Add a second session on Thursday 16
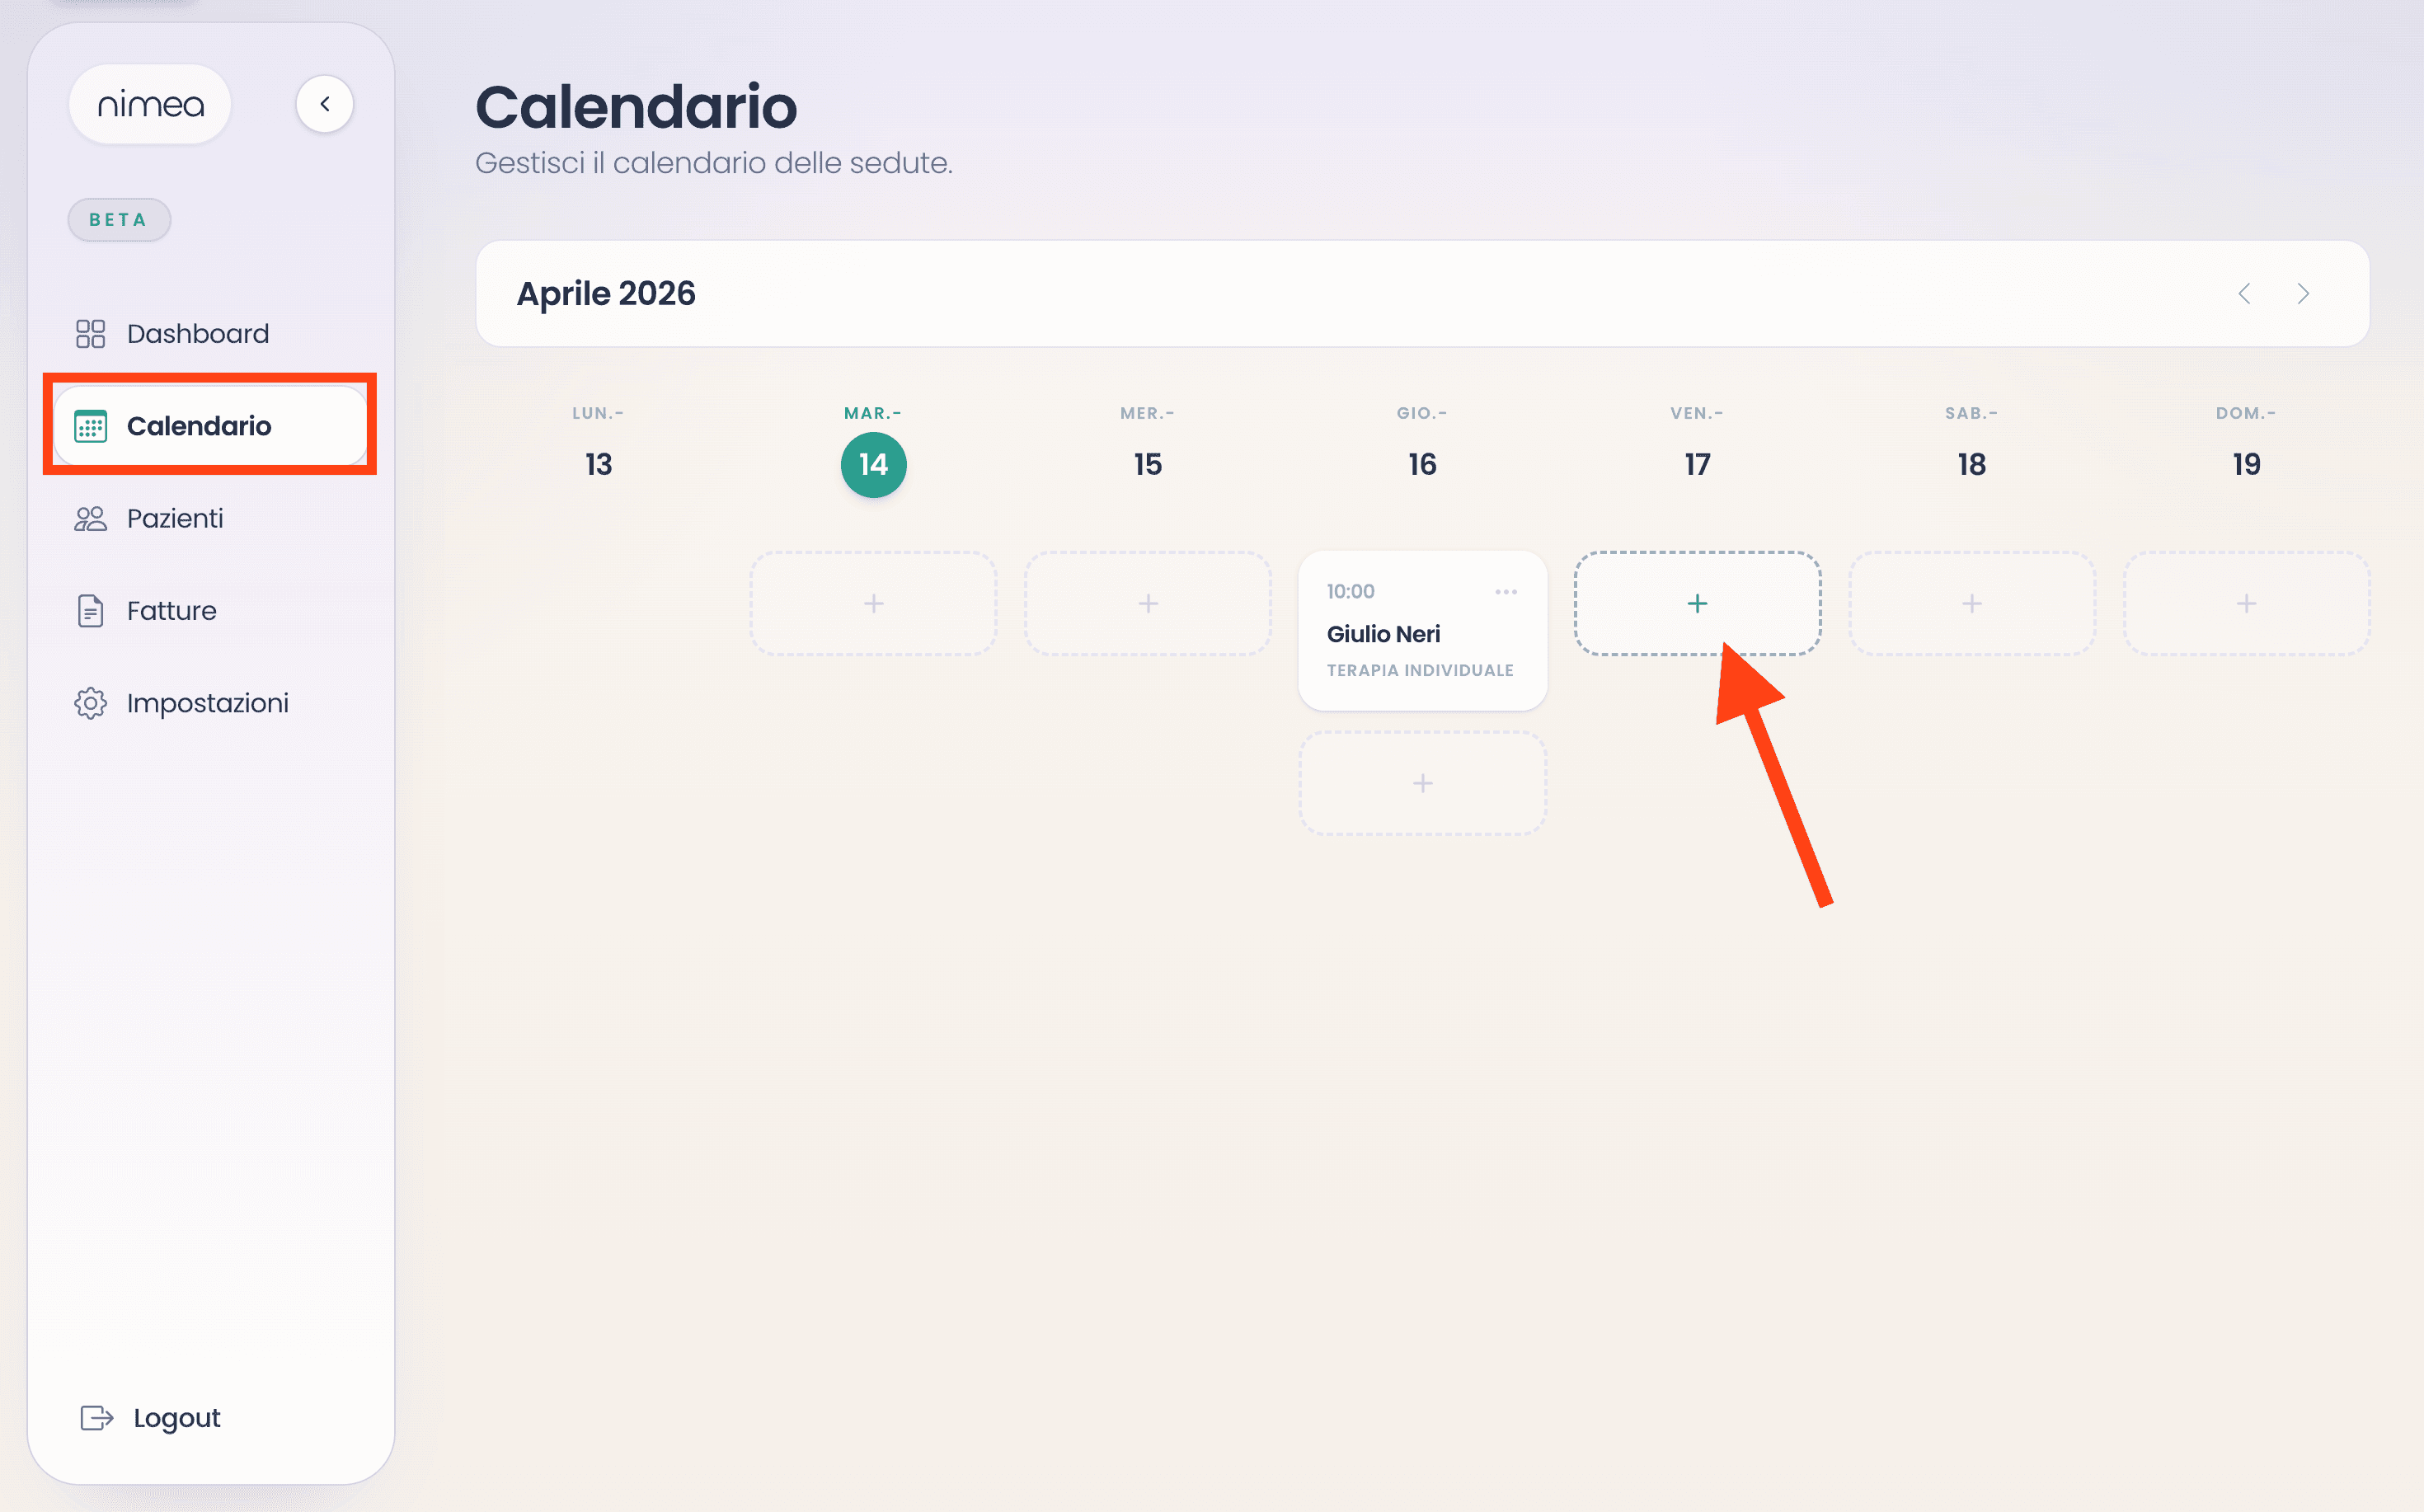The width and height of the screenshot is (2424, 1512). 1422,783
